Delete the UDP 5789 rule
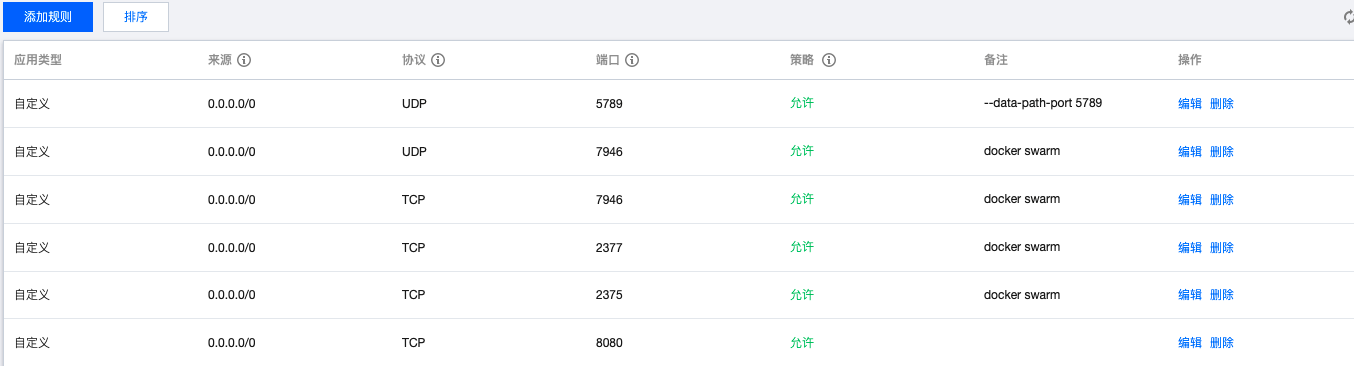The width and height of the screenshot is (1354, 366). pyautogui.click(x=1222, y=103)
